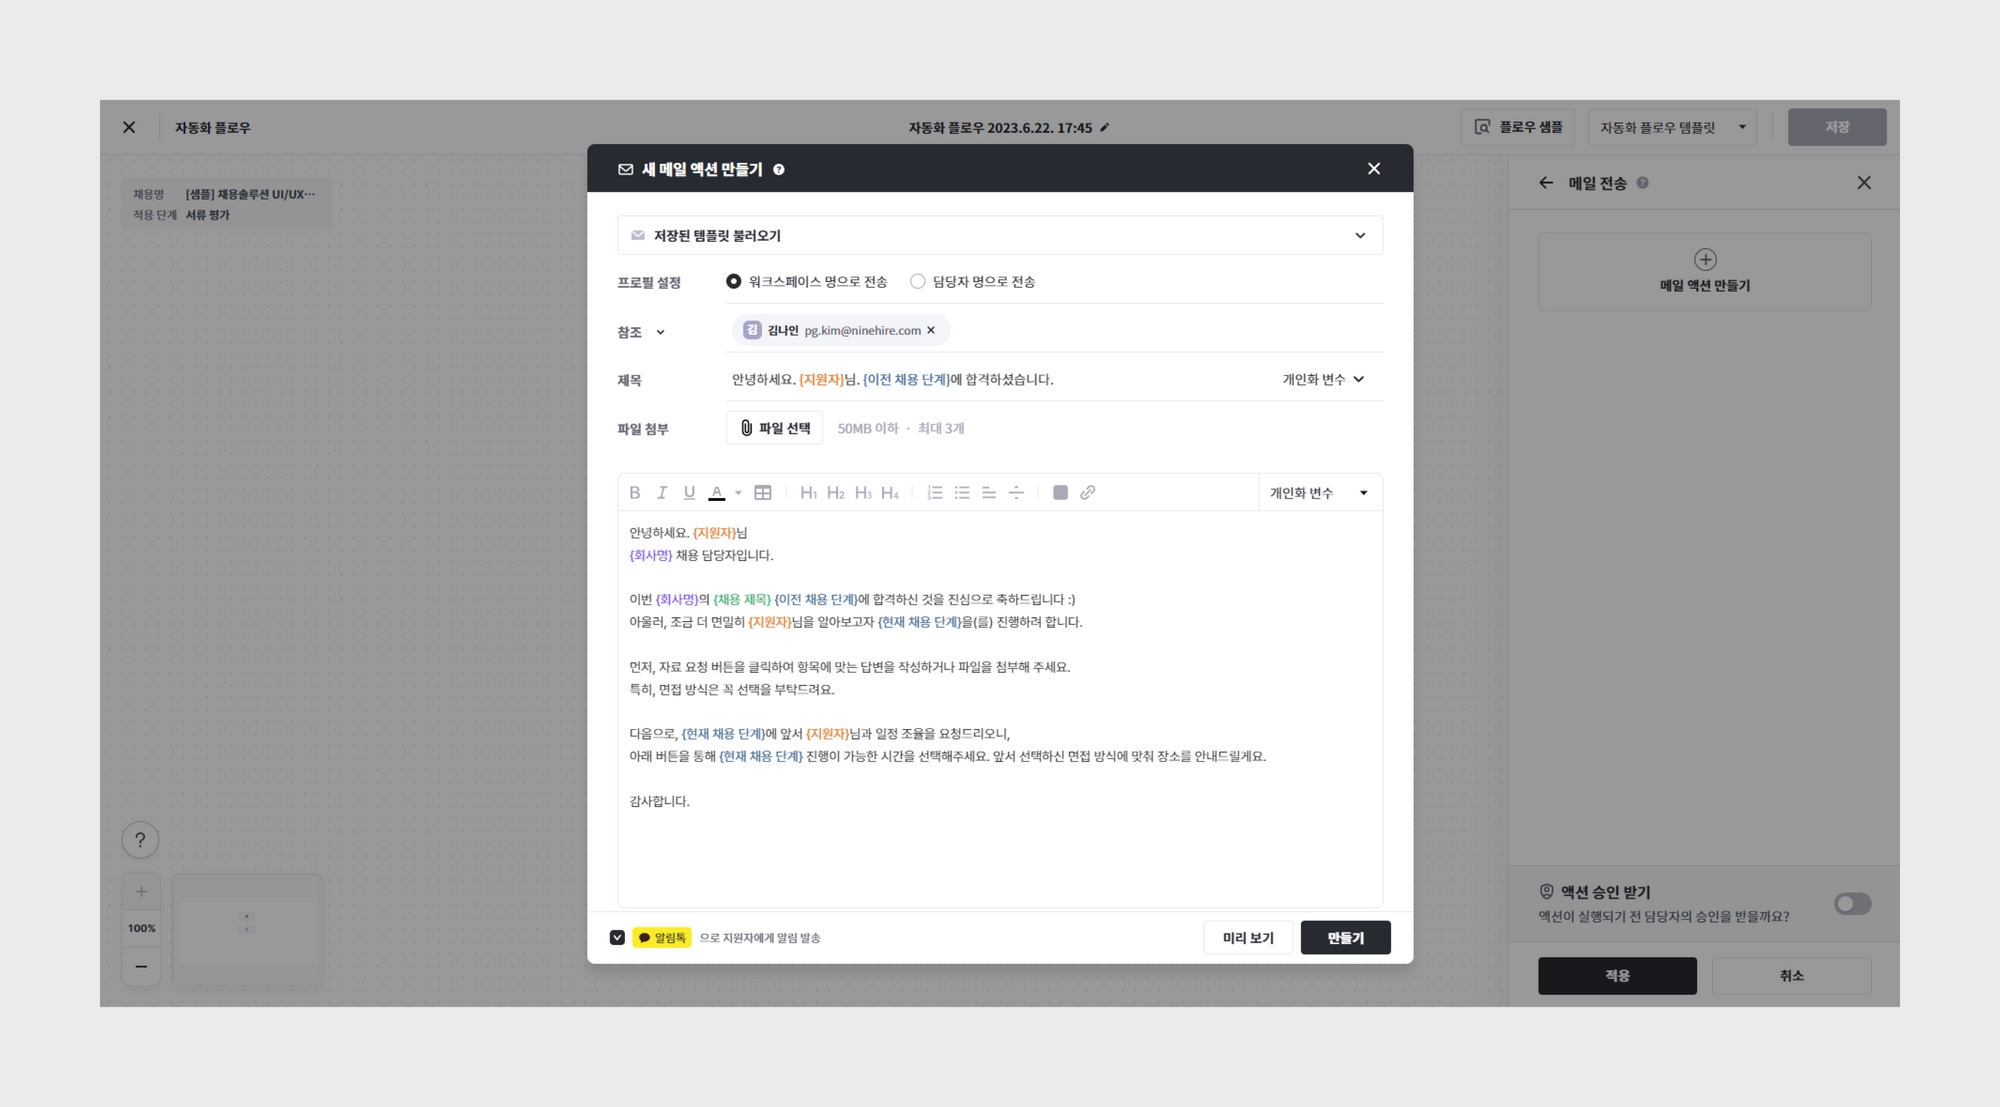This screenshot has width=2000, height=1107.
Task: Insert bulleted list
Action: tap(962, 492)
